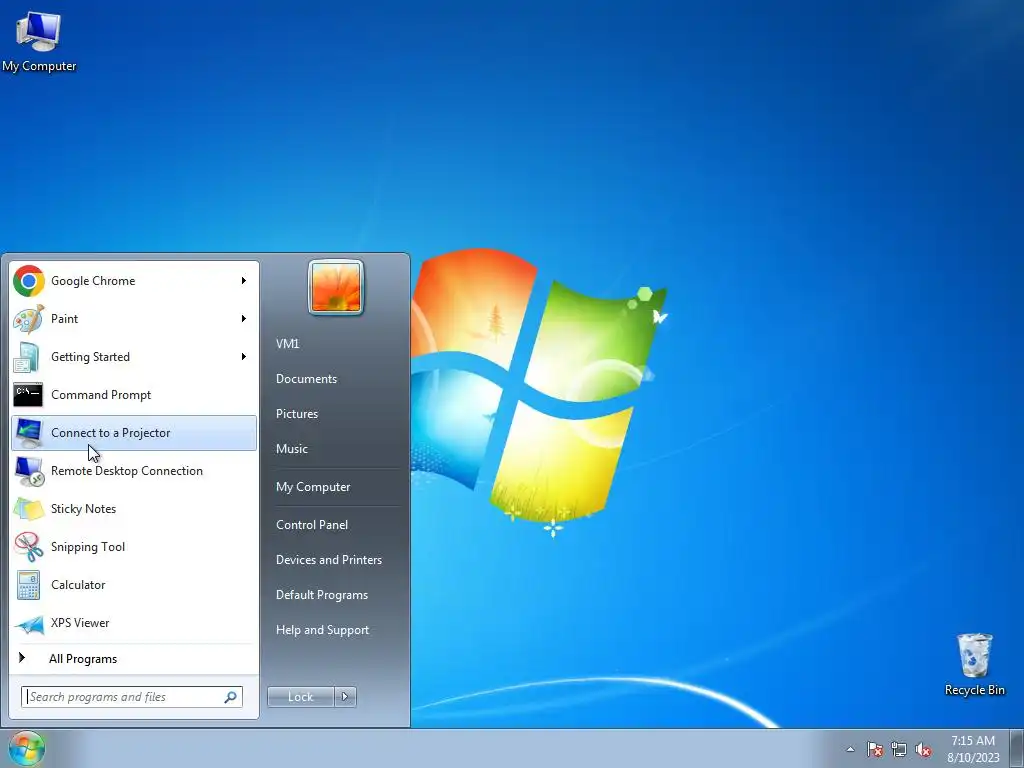This screenshot has width=1024, height=768.
Task: Click the network tray icon
Action: click(x=899, y=749)
